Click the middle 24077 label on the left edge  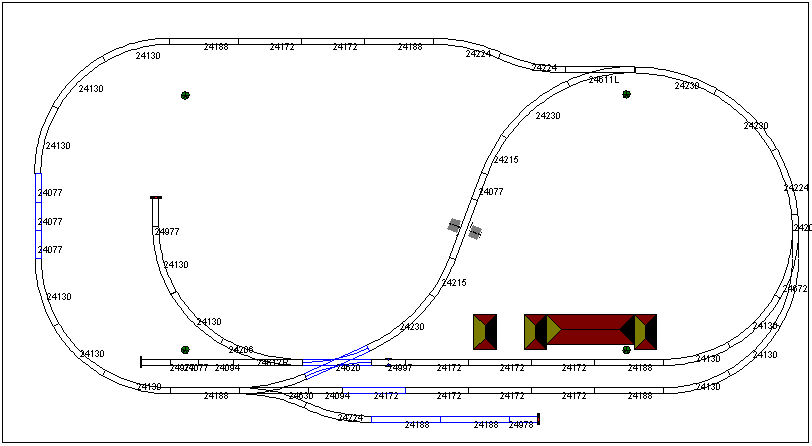click(50, 222)
